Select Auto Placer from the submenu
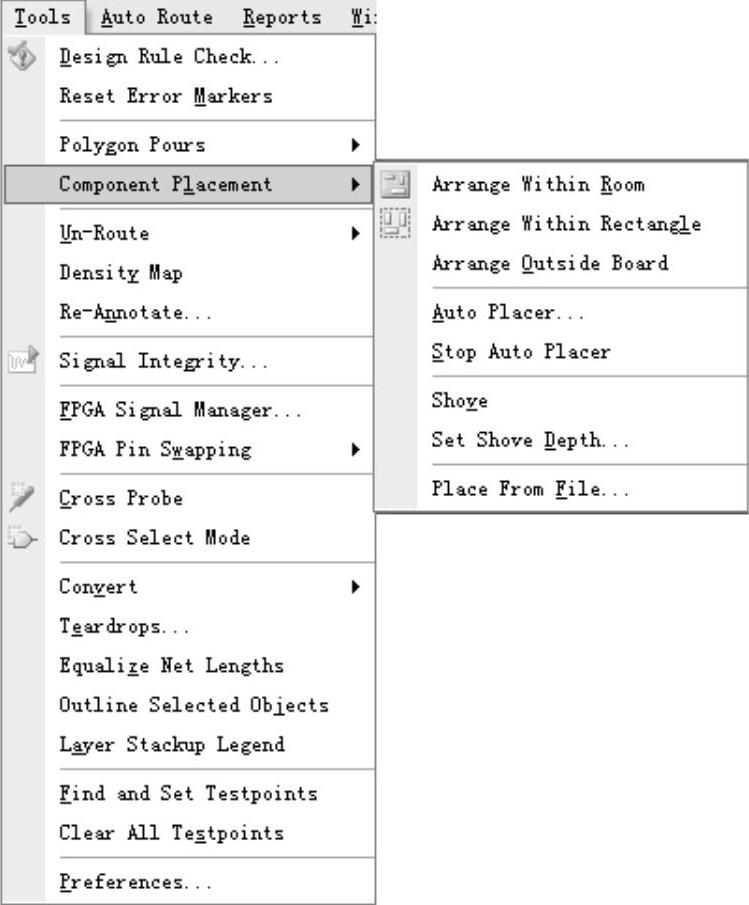This screenshot has height=905, width=749. coord(508,312)
